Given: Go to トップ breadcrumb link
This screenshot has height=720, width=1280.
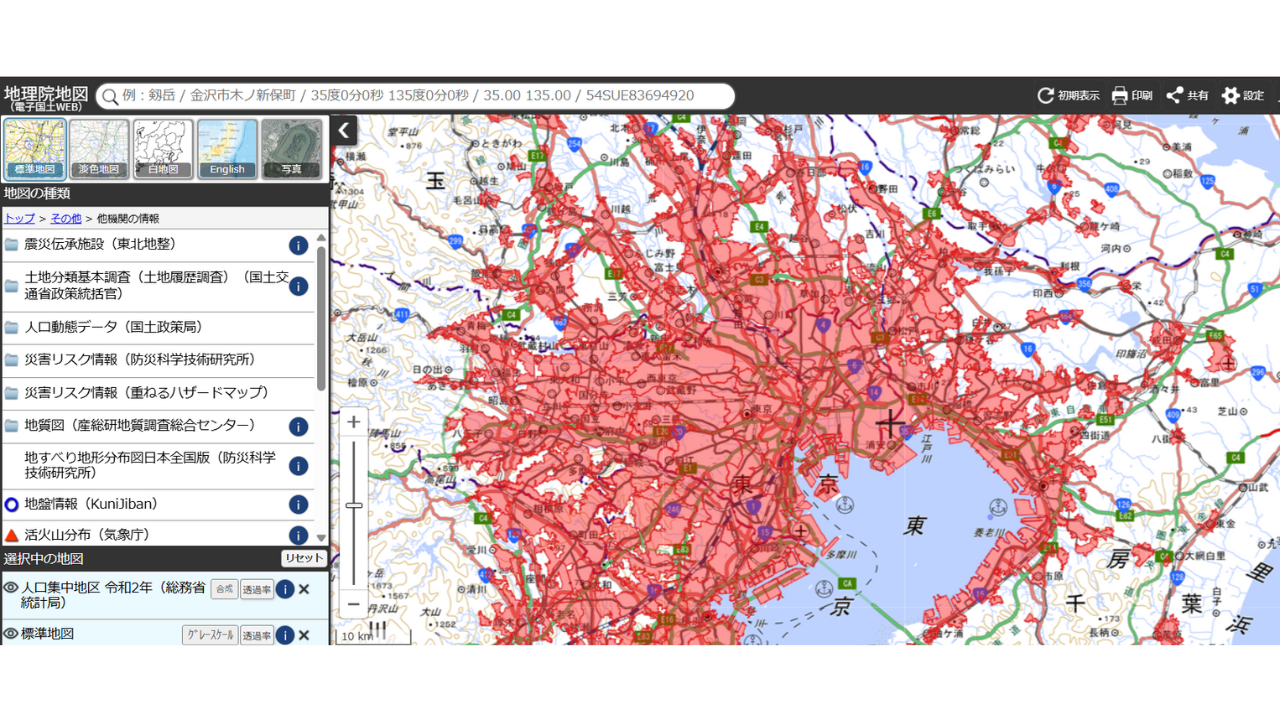Looking at the screenshot, I should pyautogui.click(x=19, y=218).
